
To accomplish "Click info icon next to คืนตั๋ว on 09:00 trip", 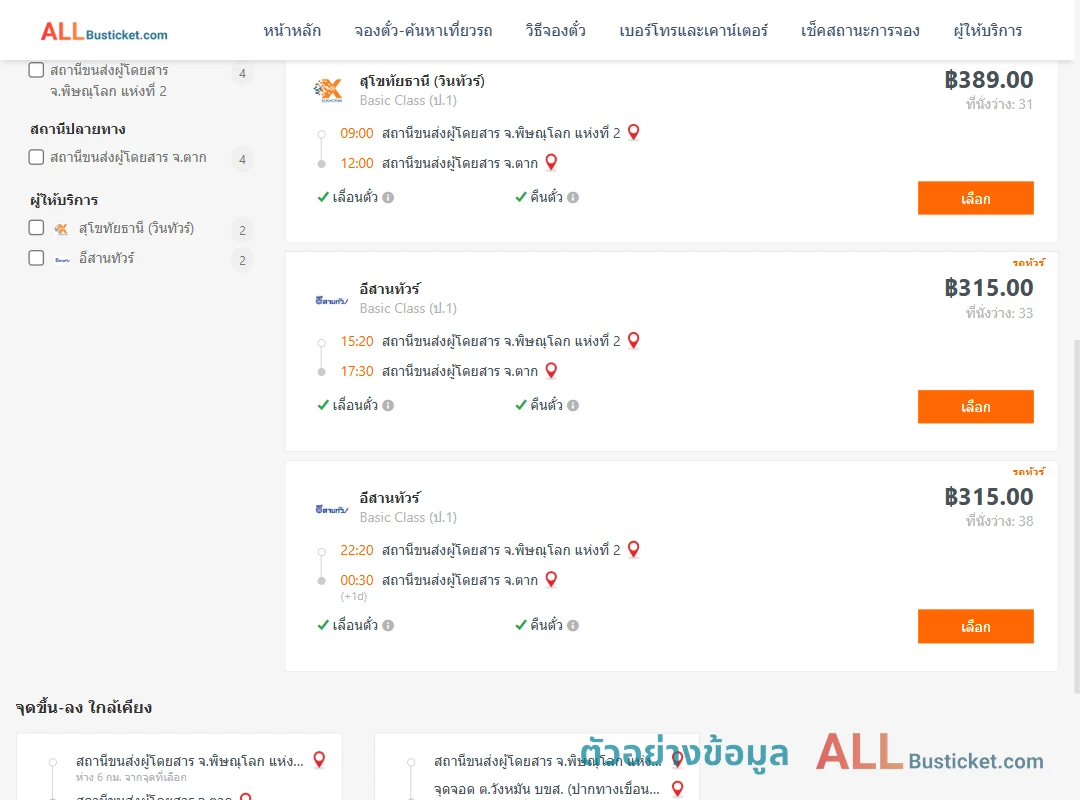I will click(x=573, y=198).
